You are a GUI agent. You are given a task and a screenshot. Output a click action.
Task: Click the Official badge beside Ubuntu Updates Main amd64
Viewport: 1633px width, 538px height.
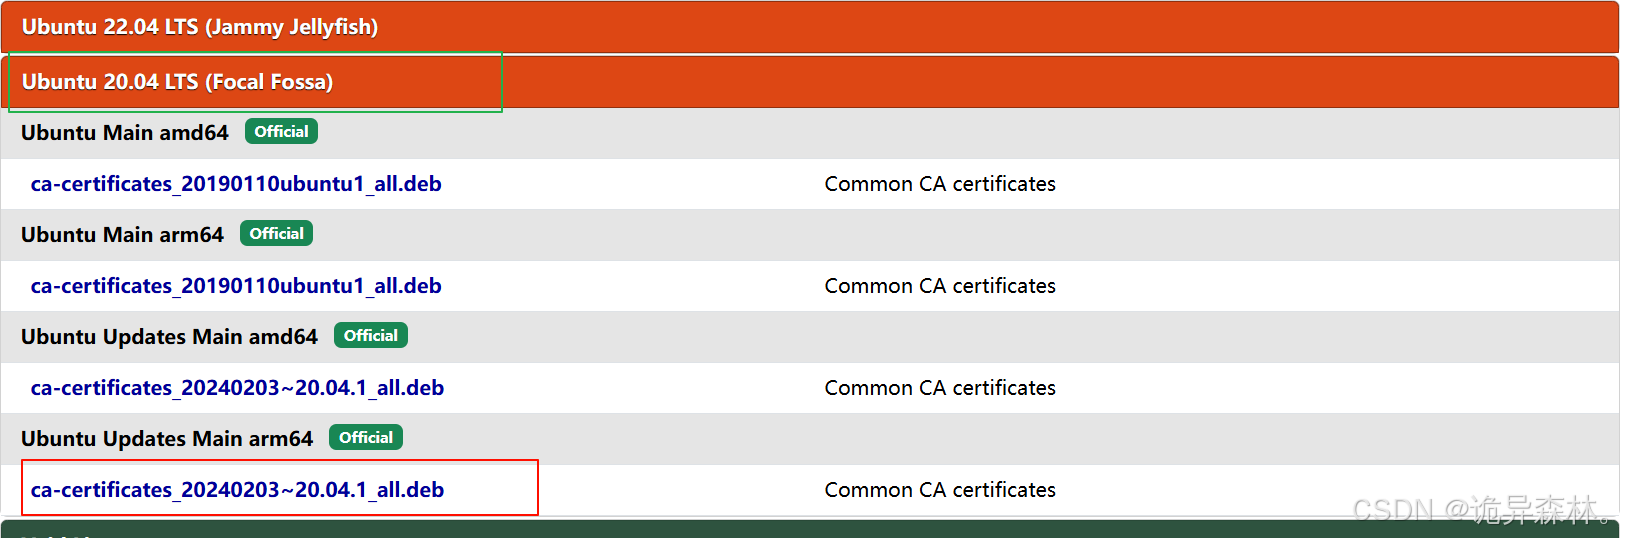(371, 336)
